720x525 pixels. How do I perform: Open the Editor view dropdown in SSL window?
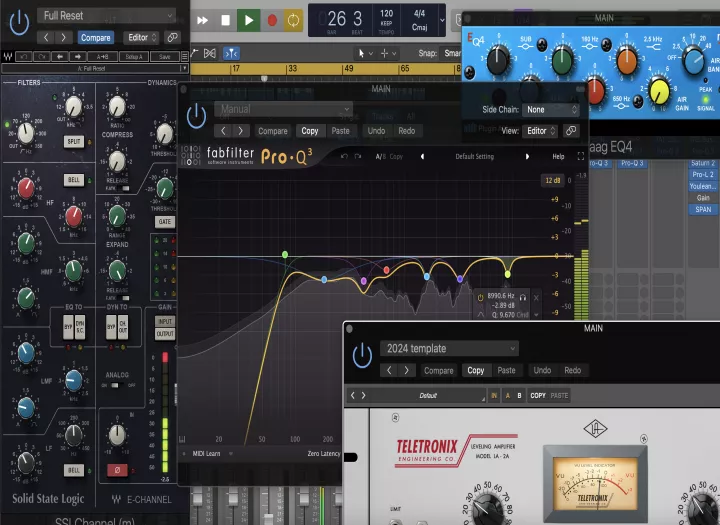click(141, 37)
